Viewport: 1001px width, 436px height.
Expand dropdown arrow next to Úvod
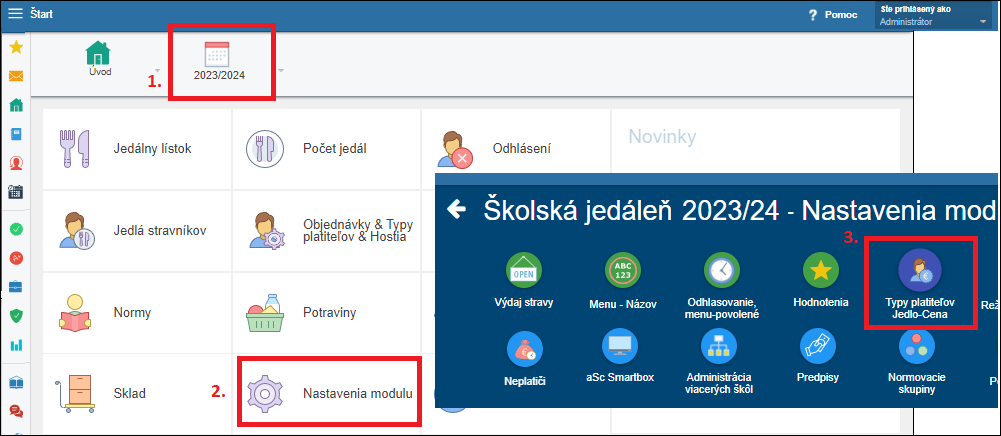coord(158,70)
